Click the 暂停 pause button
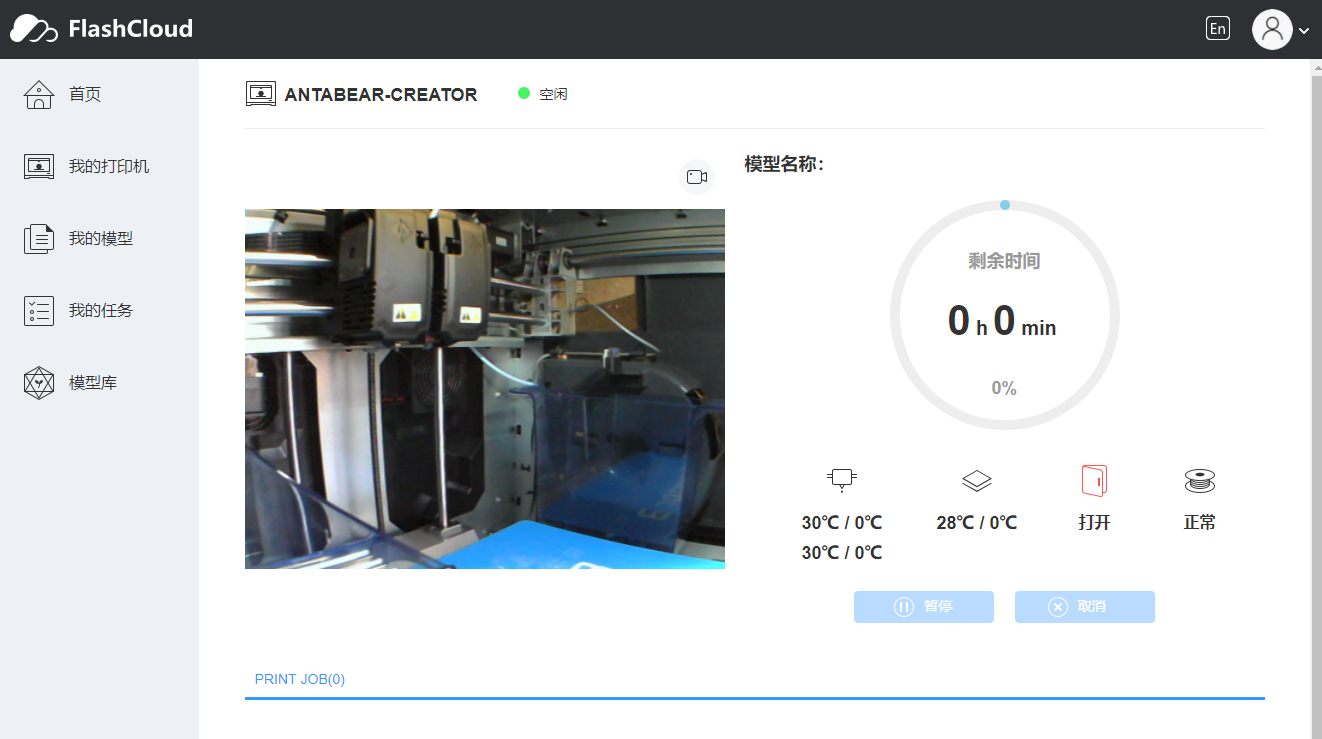Viewport: 1322px width, 739px height. pos(924,607)
